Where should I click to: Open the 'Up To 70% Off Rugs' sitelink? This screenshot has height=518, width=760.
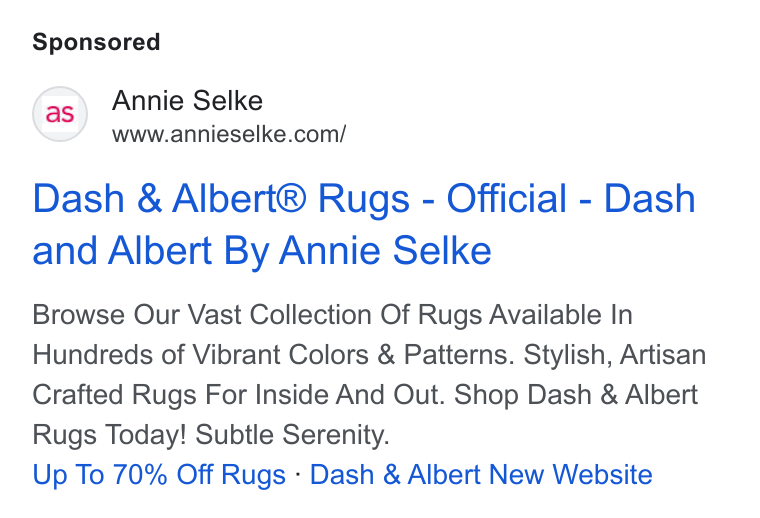point(159,474)
